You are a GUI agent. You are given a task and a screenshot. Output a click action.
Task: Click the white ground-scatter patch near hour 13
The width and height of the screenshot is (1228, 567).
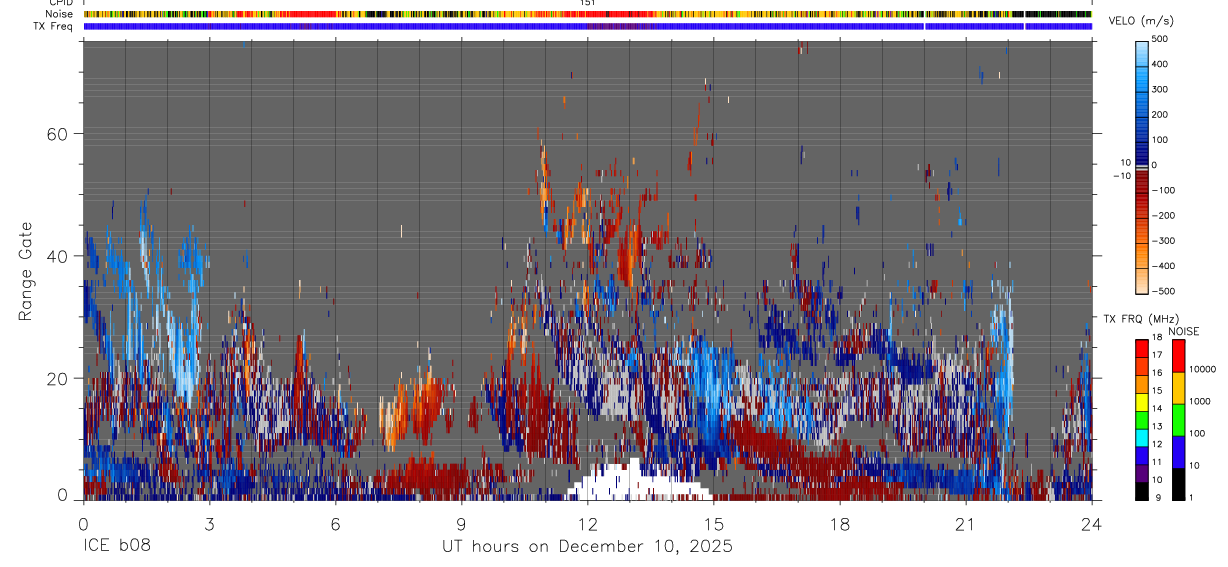(638, 483)
